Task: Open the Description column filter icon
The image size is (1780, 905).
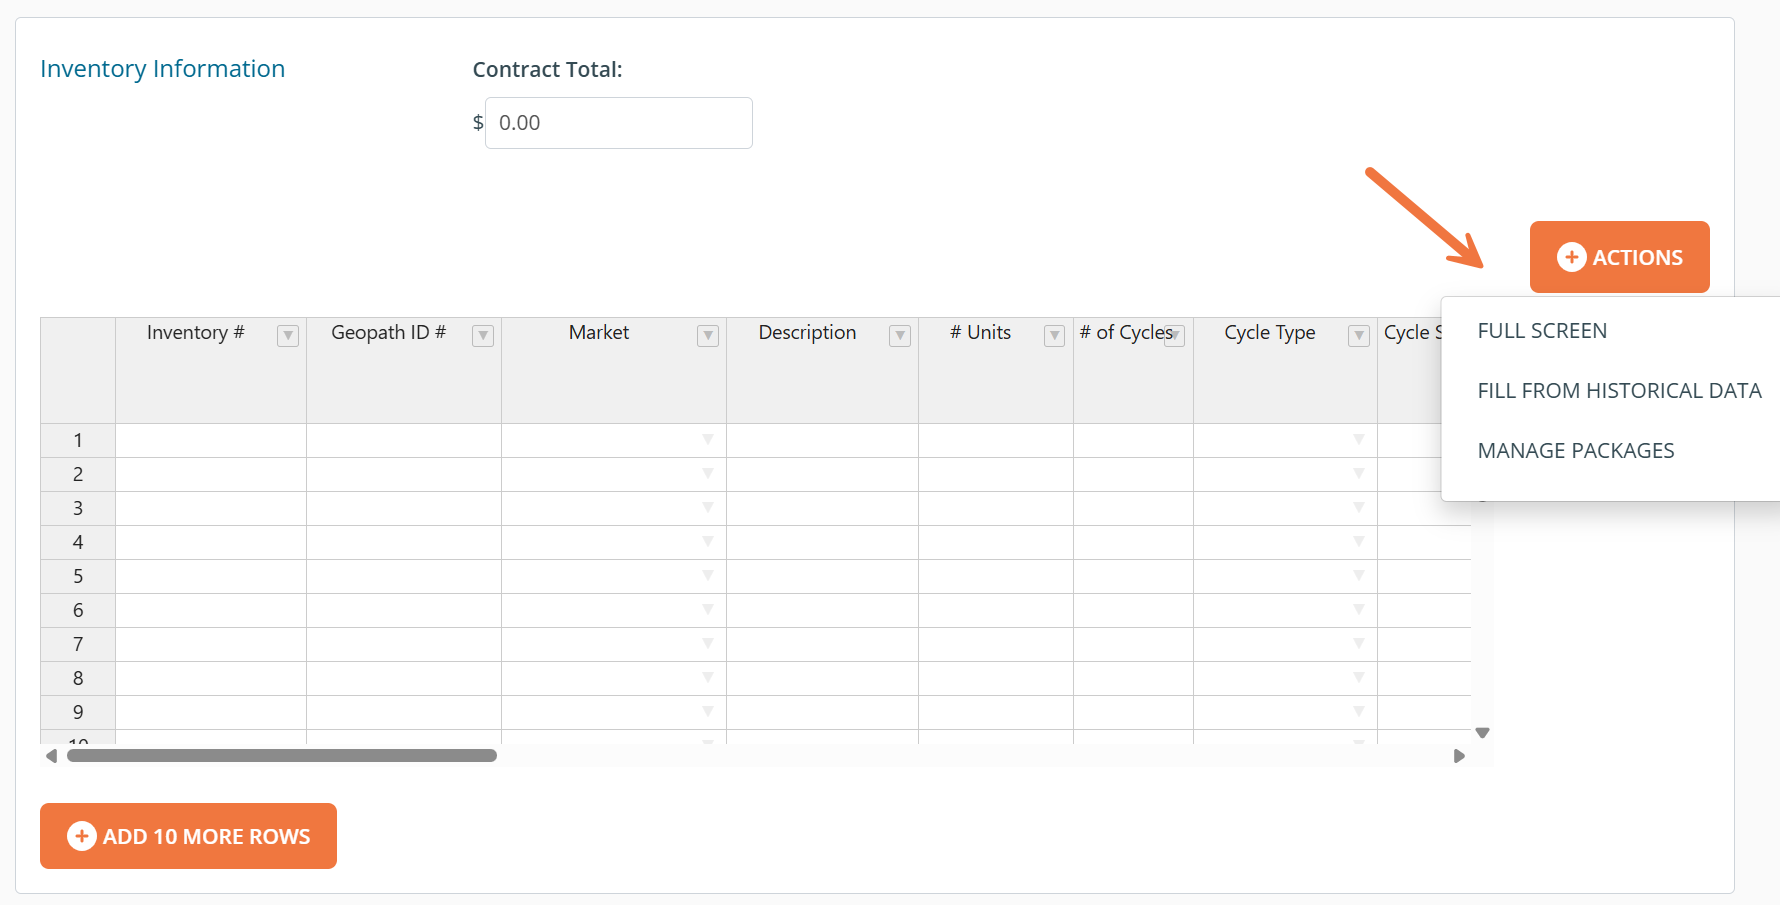Action: point(900,336)
